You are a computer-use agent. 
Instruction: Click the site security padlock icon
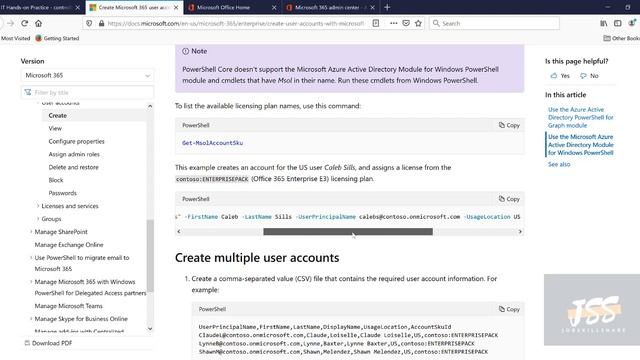point(101,23)
